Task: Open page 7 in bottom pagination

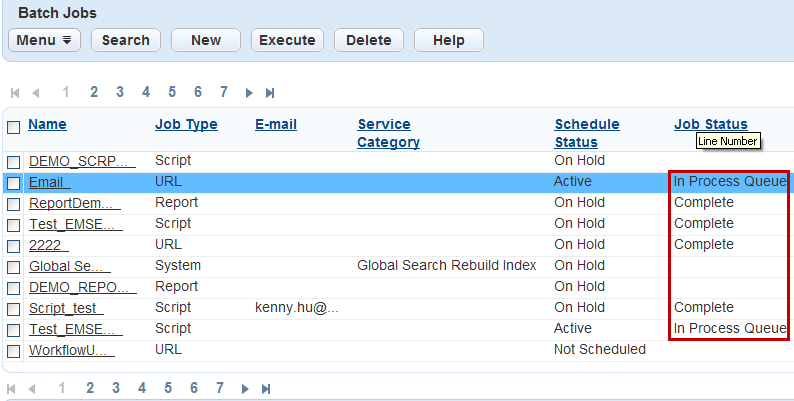Action: tap(220, 388)
